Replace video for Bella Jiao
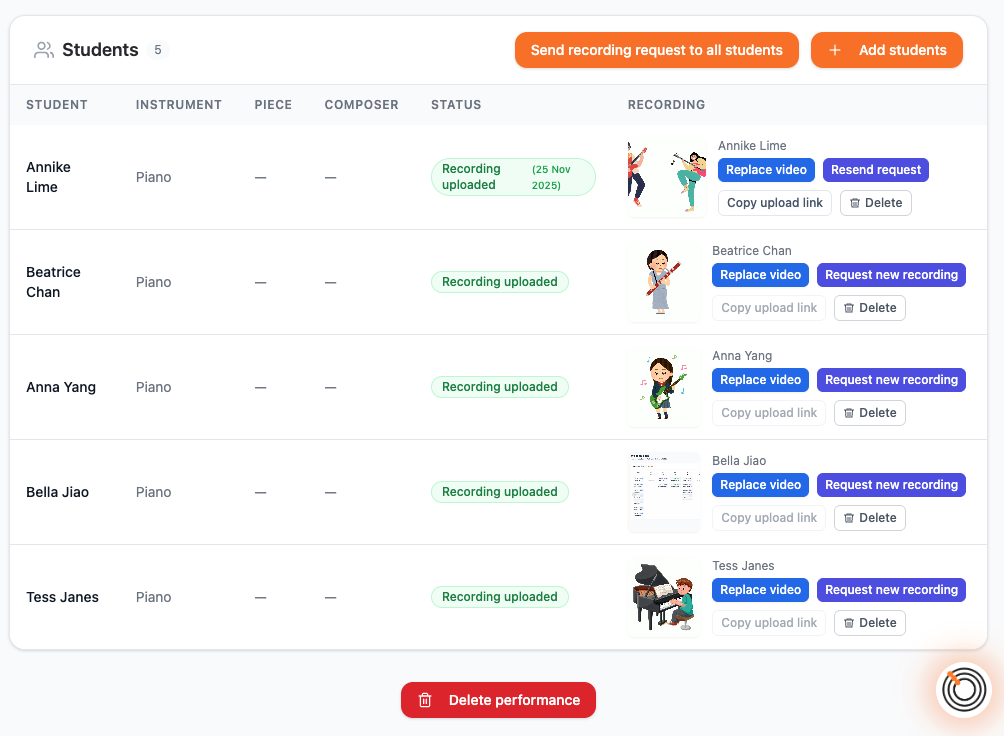The image size is (1004, 736). [x=760, y=485]
